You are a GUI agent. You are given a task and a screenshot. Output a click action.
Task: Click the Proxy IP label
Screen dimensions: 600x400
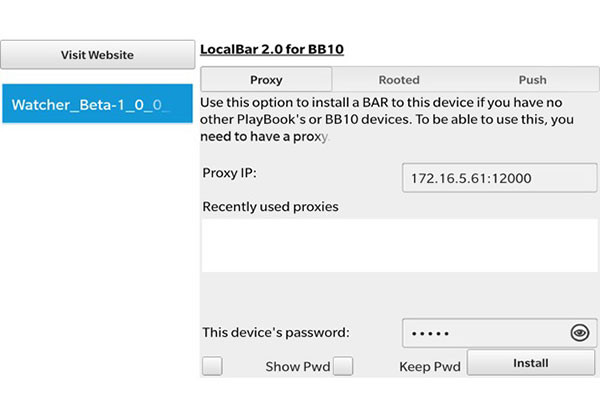(230, 173)
